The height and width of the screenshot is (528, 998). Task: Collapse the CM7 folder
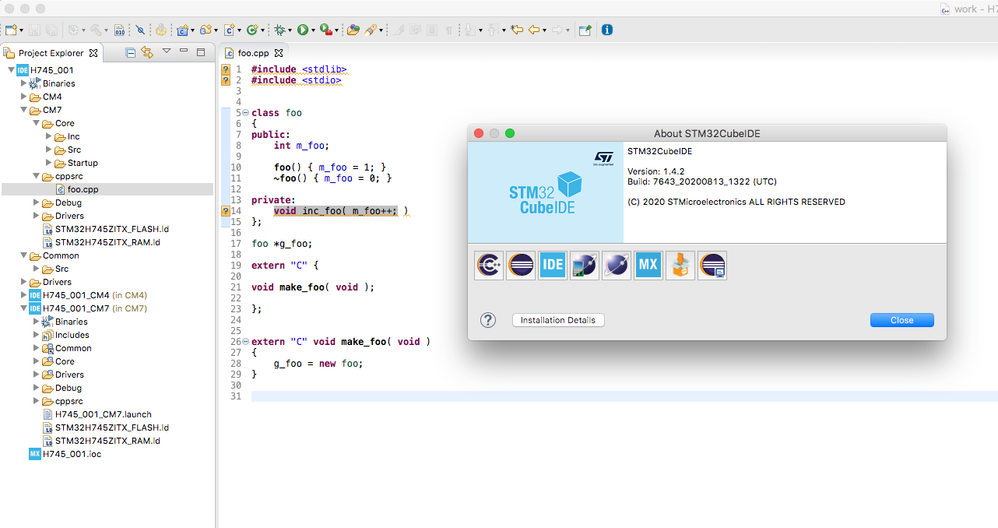(24, 110)
